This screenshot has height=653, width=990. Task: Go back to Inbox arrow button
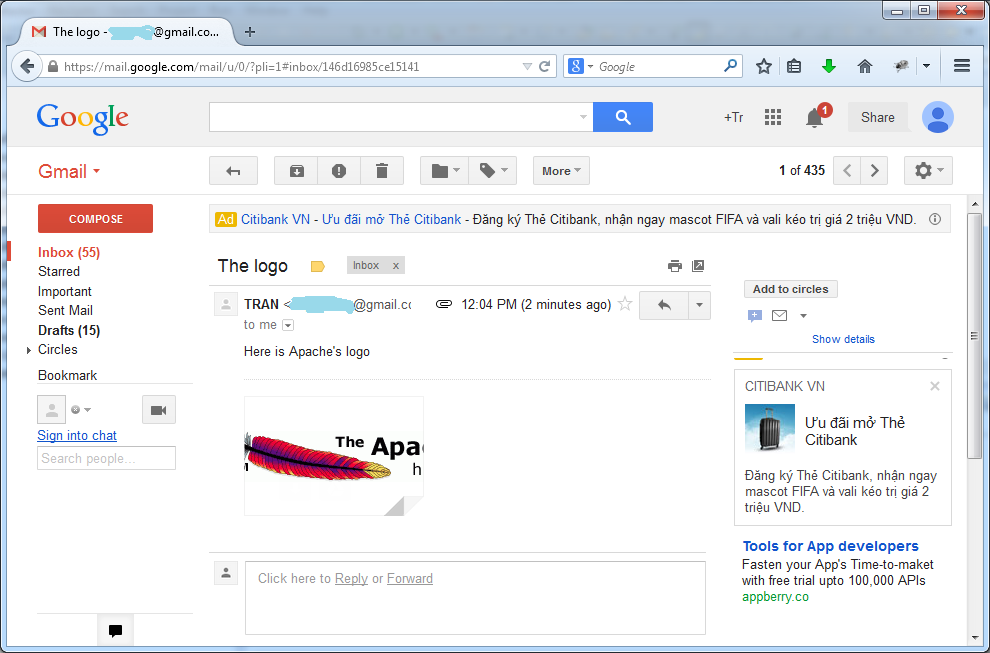pyautogui.click(x=234, y=171)
